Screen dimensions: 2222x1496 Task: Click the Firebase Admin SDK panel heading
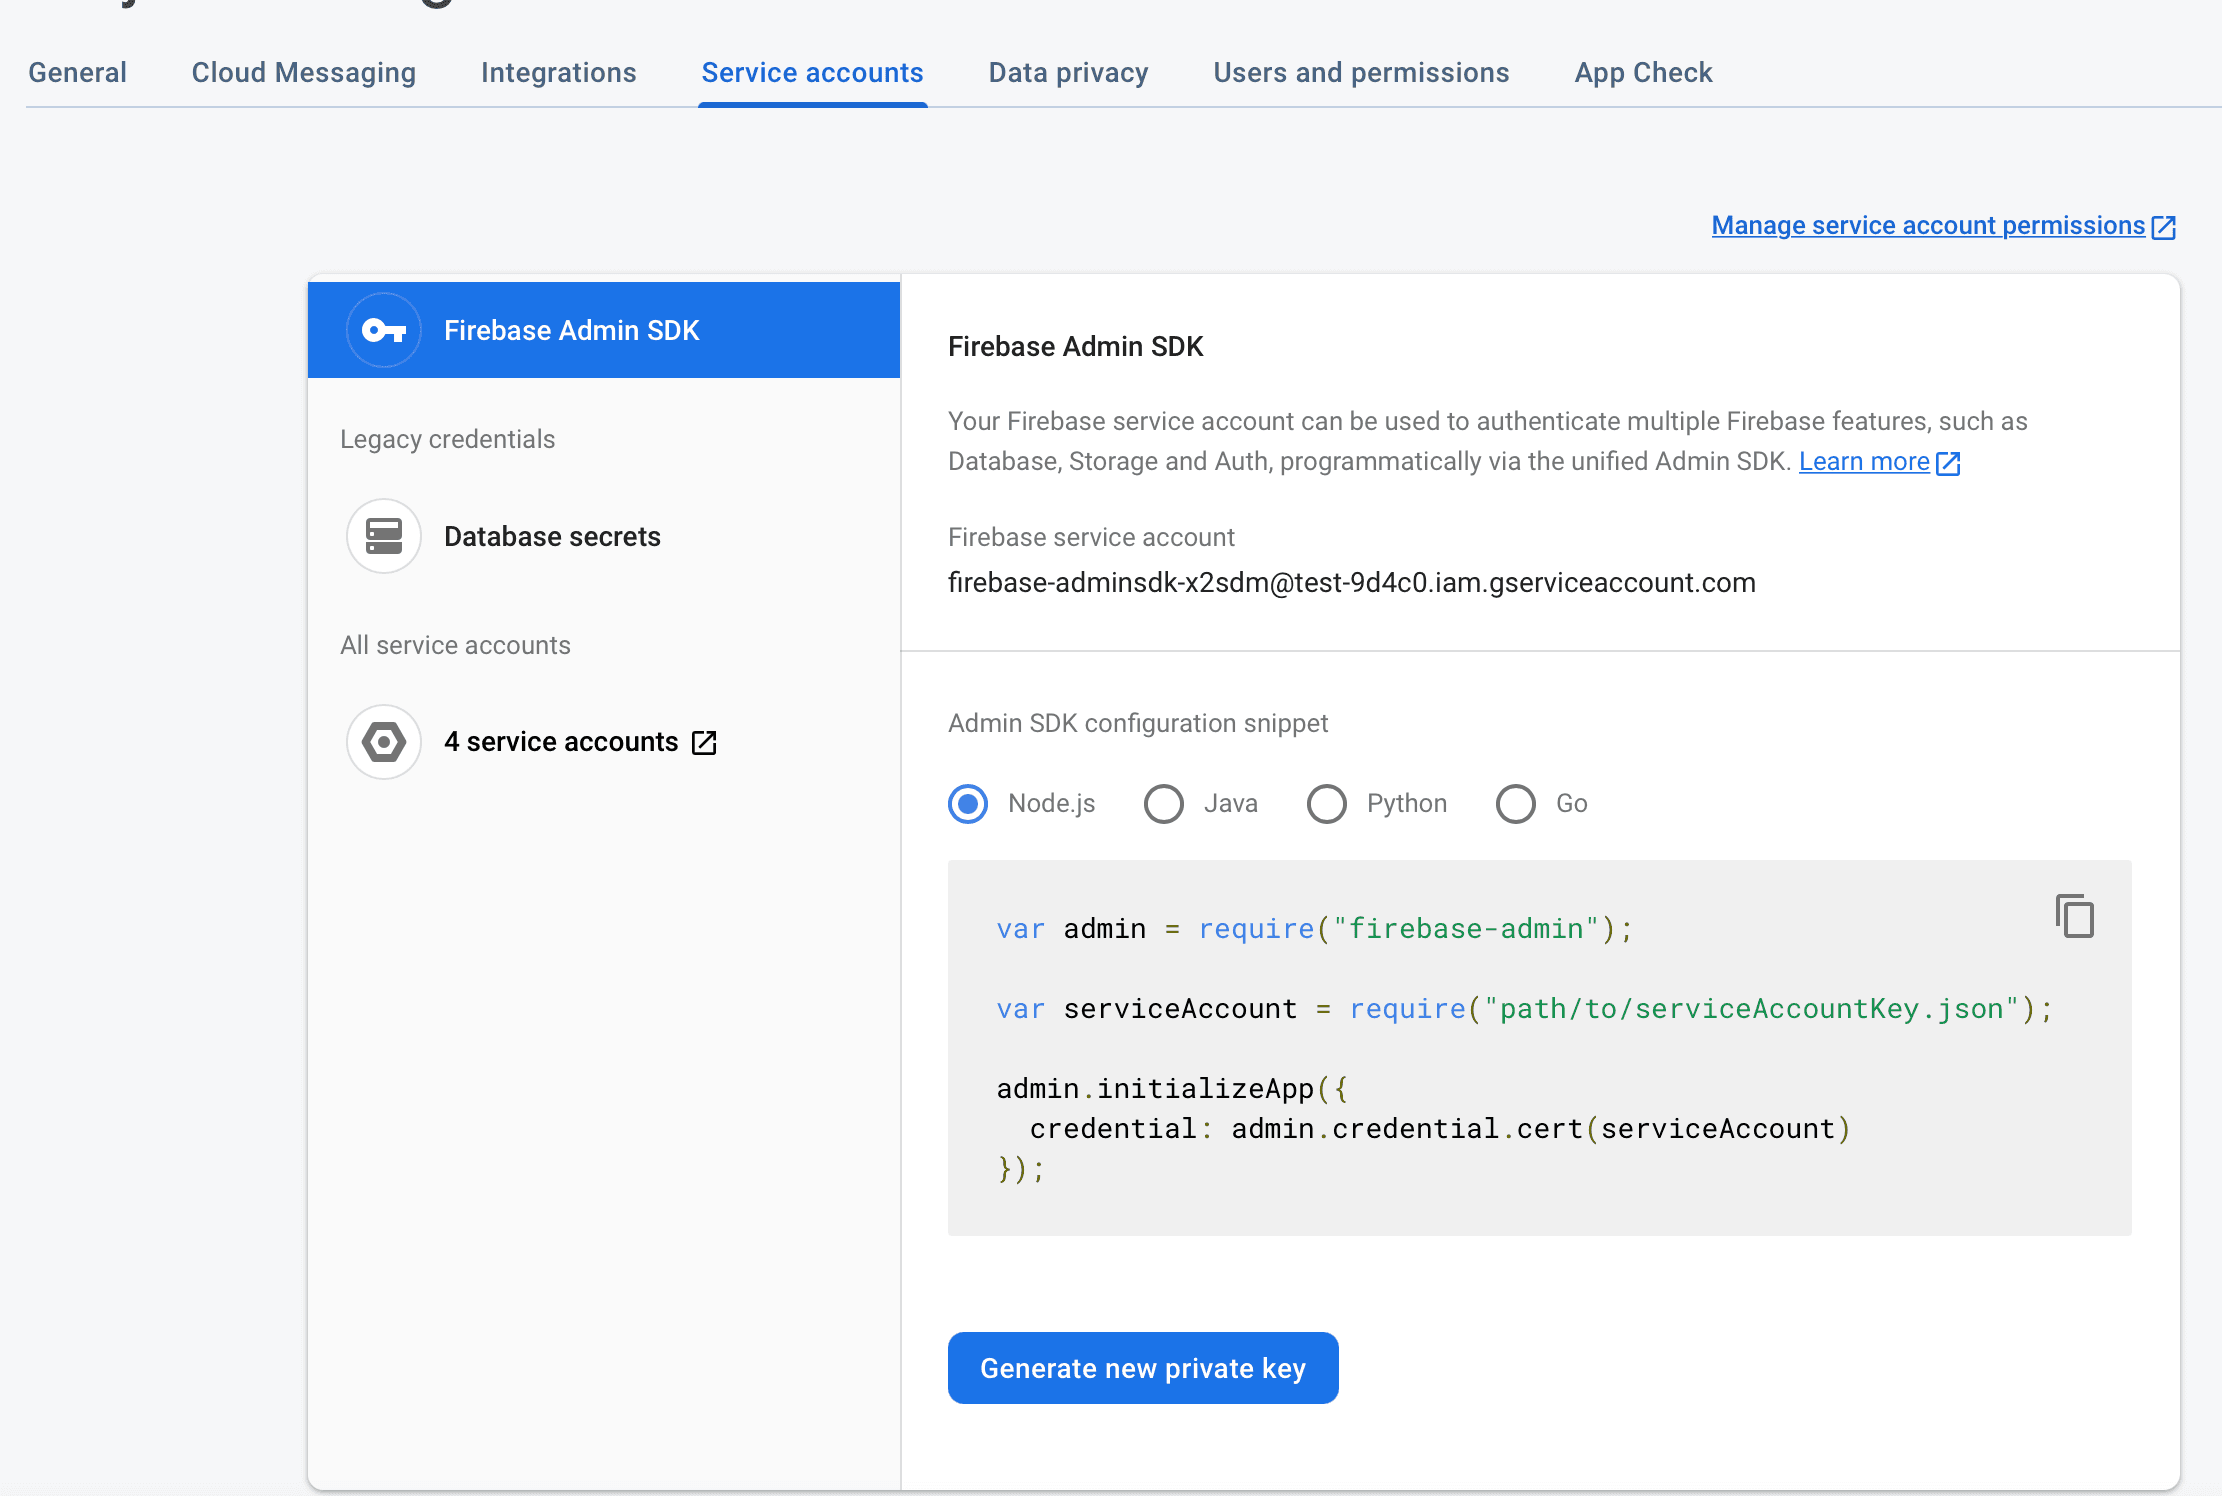1075,346
